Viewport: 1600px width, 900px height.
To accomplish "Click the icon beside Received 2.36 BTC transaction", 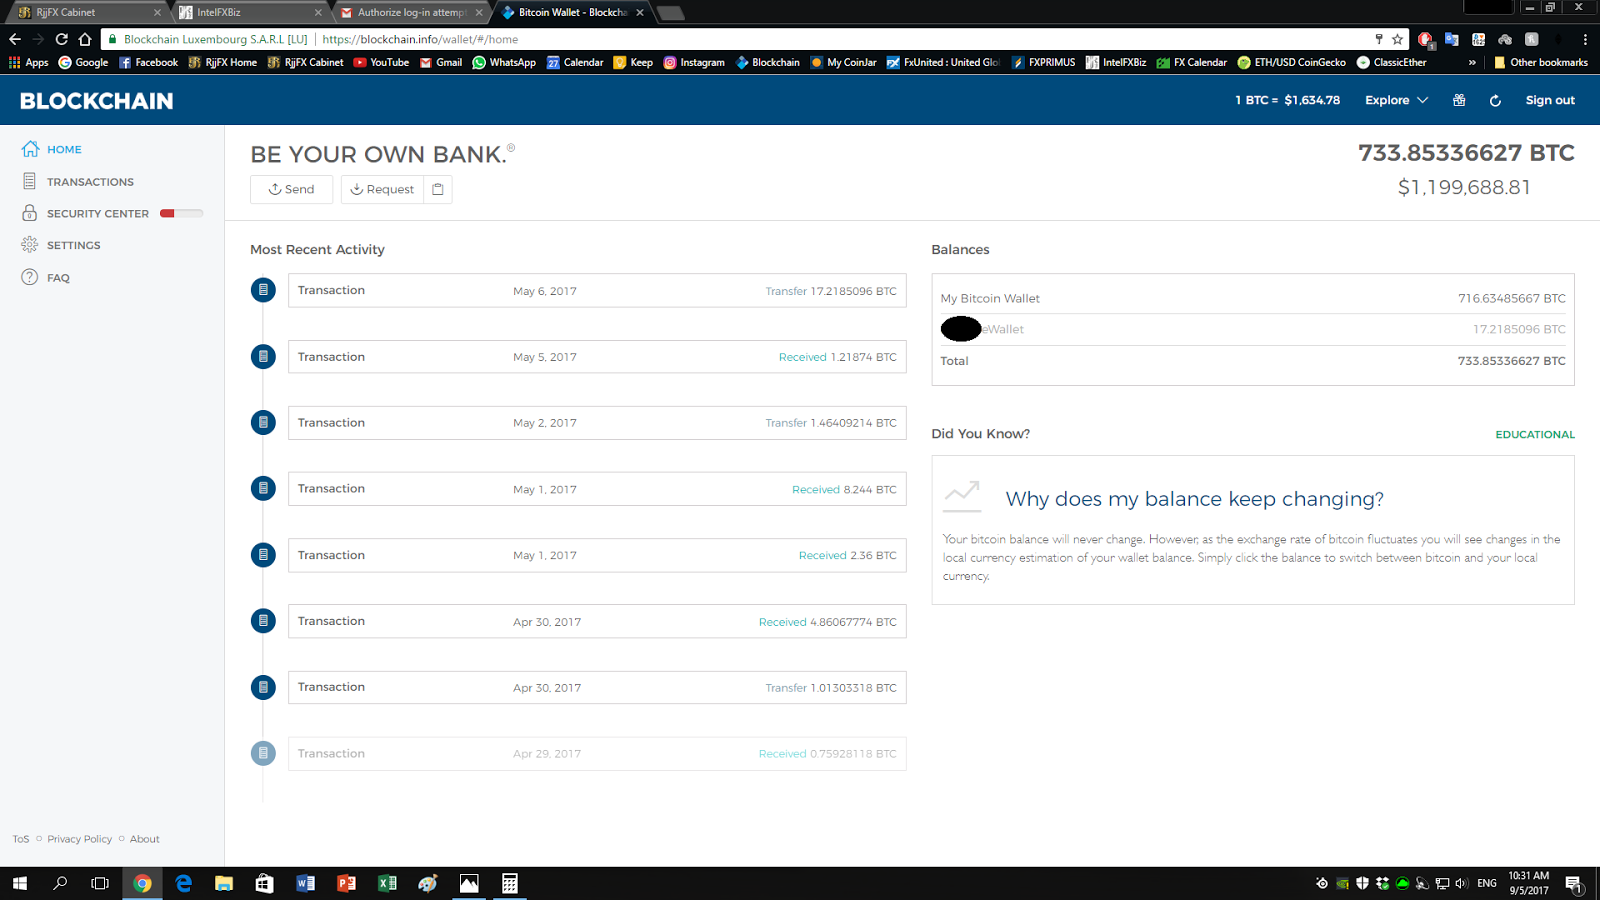I will pyautogui.click(x=263, y=555).
